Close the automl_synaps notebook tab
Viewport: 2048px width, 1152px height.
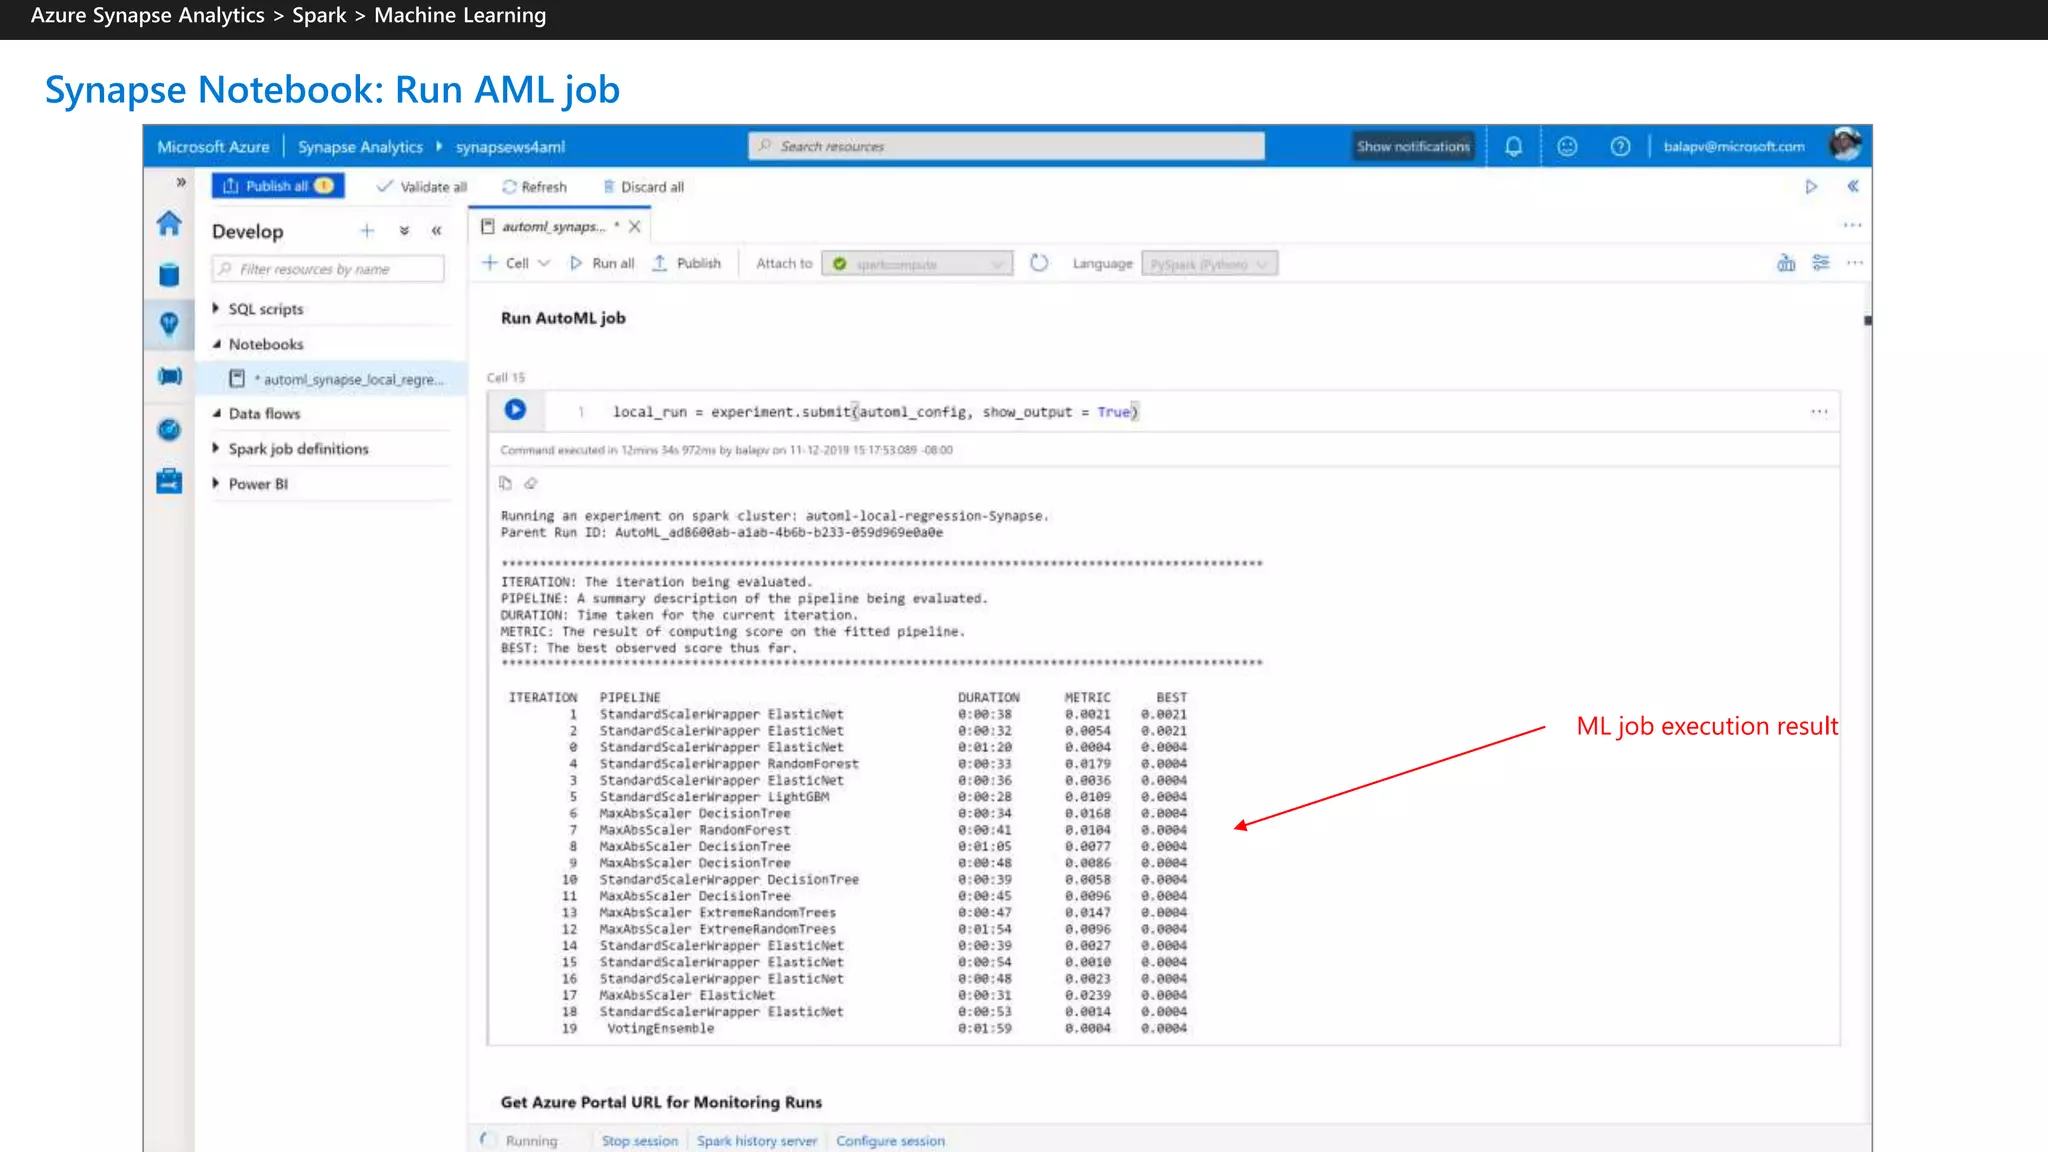[x=635, y=227]
